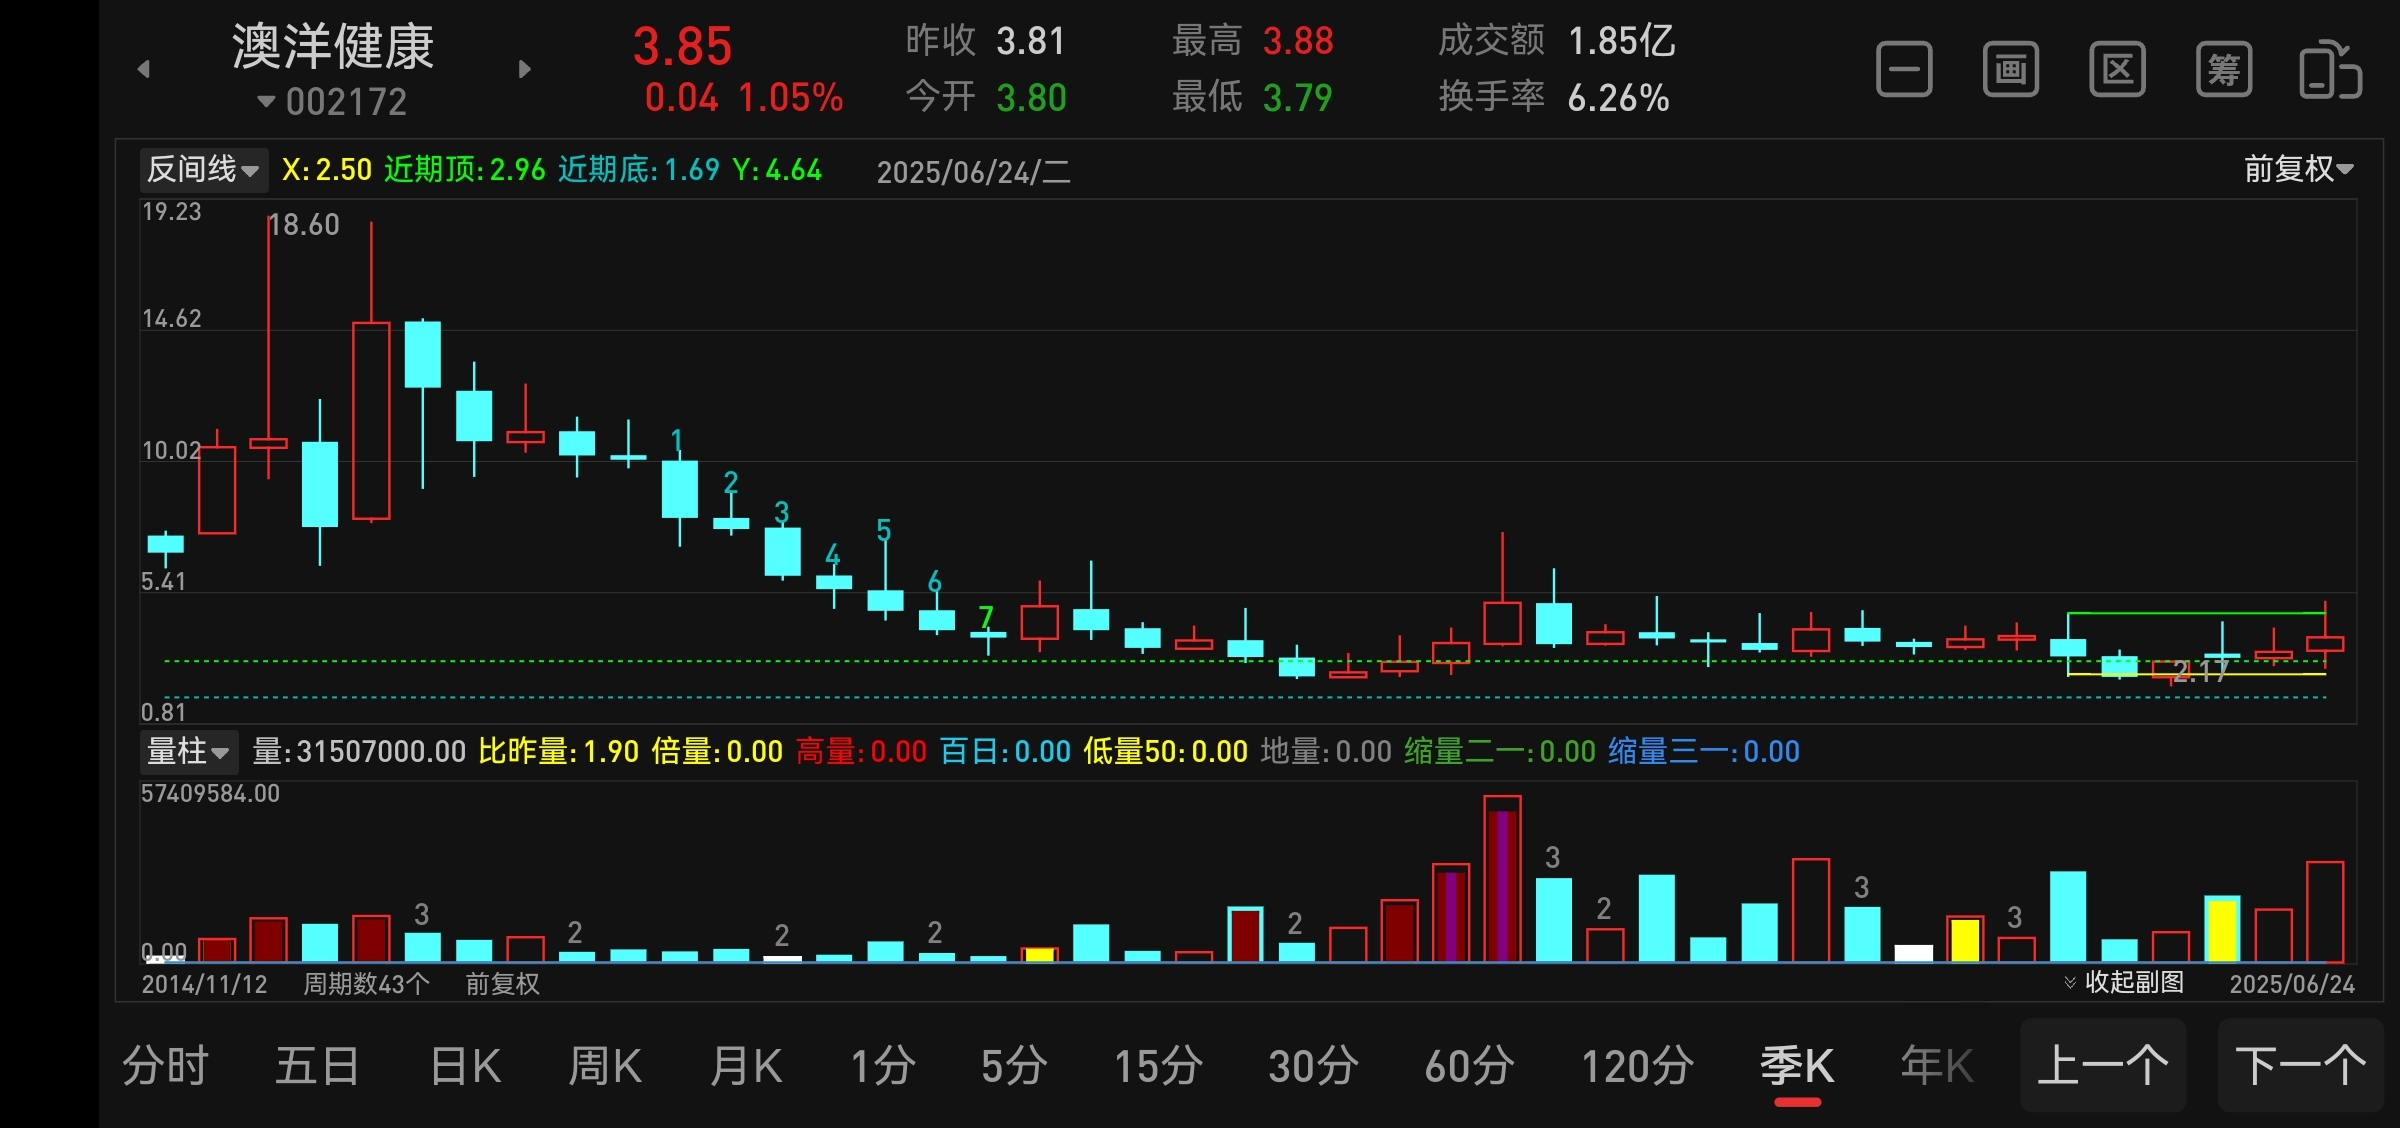Switch to 日K daily chart tab

click(x=465, y=1066)
